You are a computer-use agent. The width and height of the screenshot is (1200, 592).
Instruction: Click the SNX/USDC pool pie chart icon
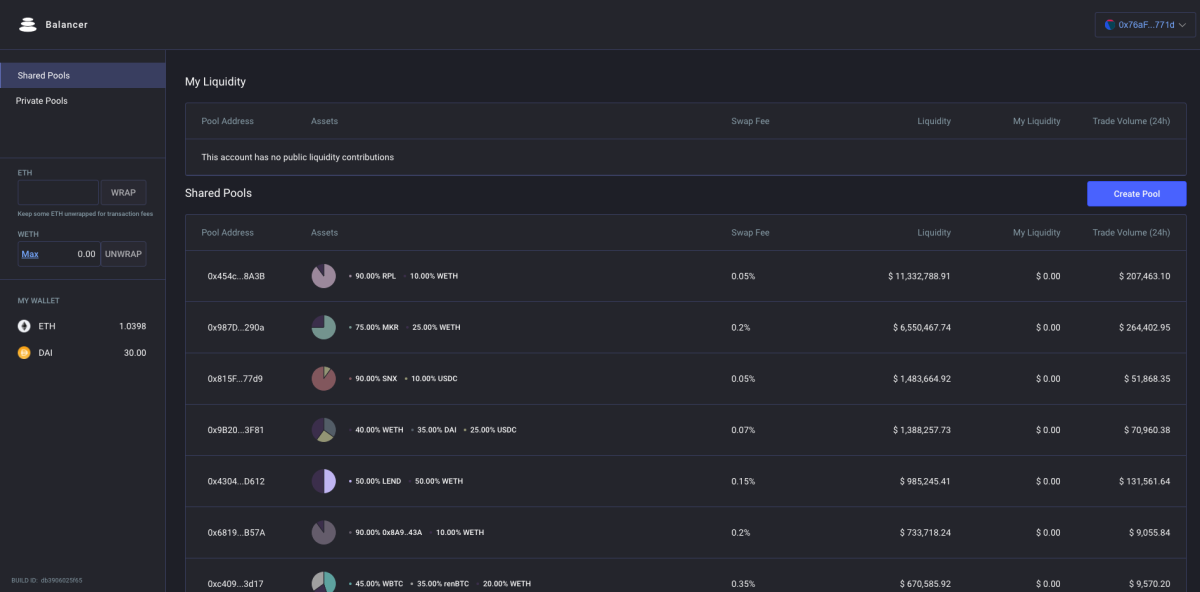(x=323, y=379)
